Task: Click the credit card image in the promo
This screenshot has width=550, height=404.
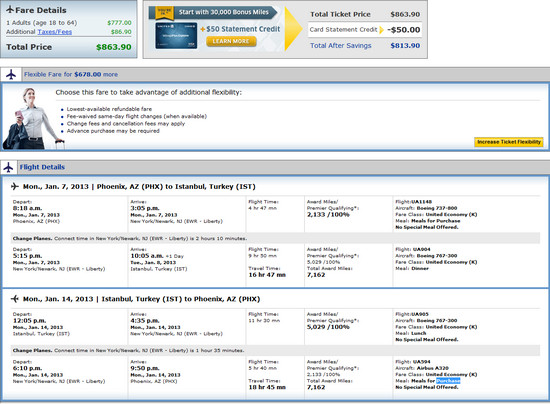Action: [176, 35]
